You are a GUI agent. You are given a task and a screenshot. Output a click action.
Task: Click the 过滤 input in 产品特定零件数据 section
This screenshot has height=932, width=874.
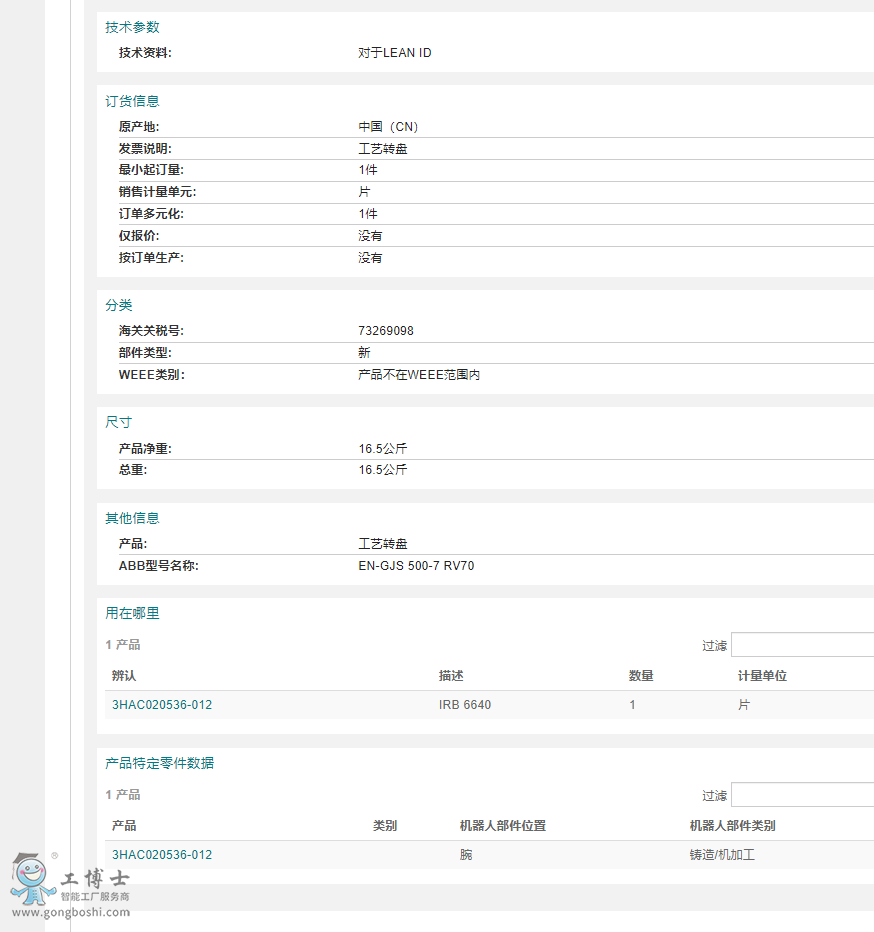(803, 795)
